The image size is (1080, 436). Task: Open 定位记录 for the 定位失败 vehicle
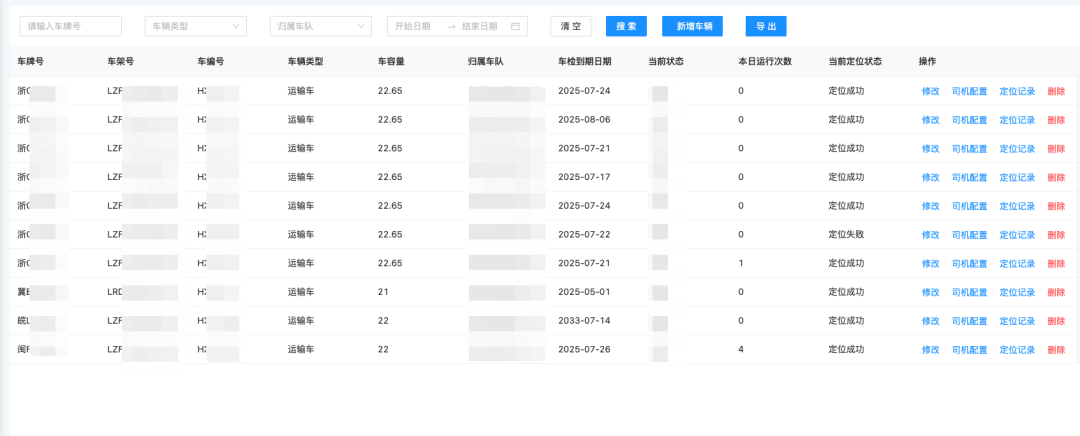1017,235
